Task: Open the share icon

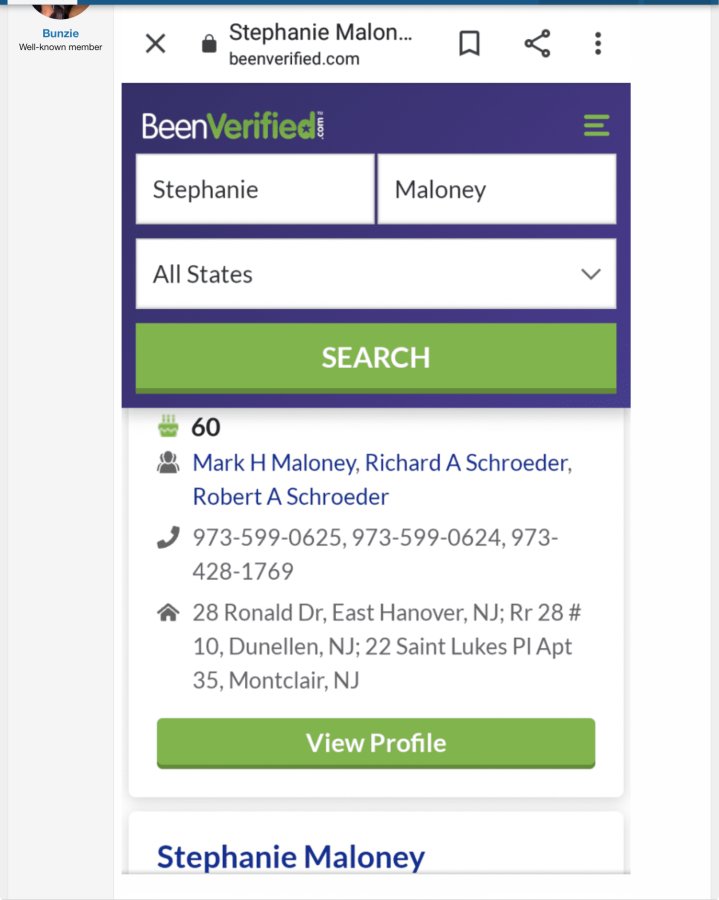Action: (537, 44)
